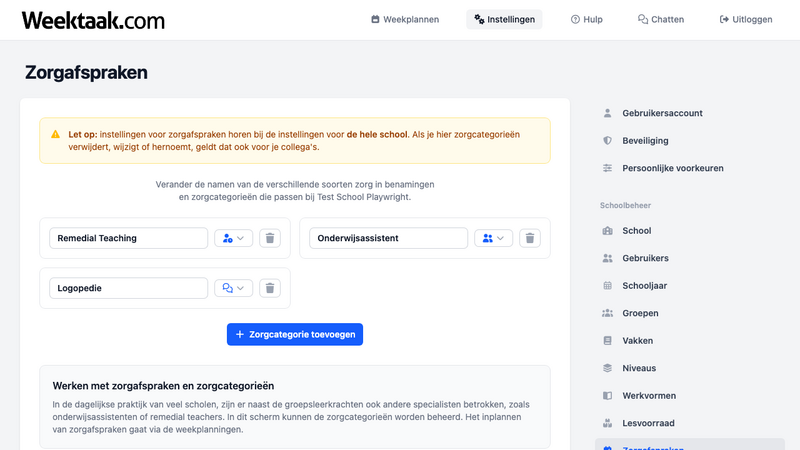Viewport: 800px width, 450px height.
Task: Click the sliders icon beside Persoonlijke voorkeuren
Action: (607, 168)
